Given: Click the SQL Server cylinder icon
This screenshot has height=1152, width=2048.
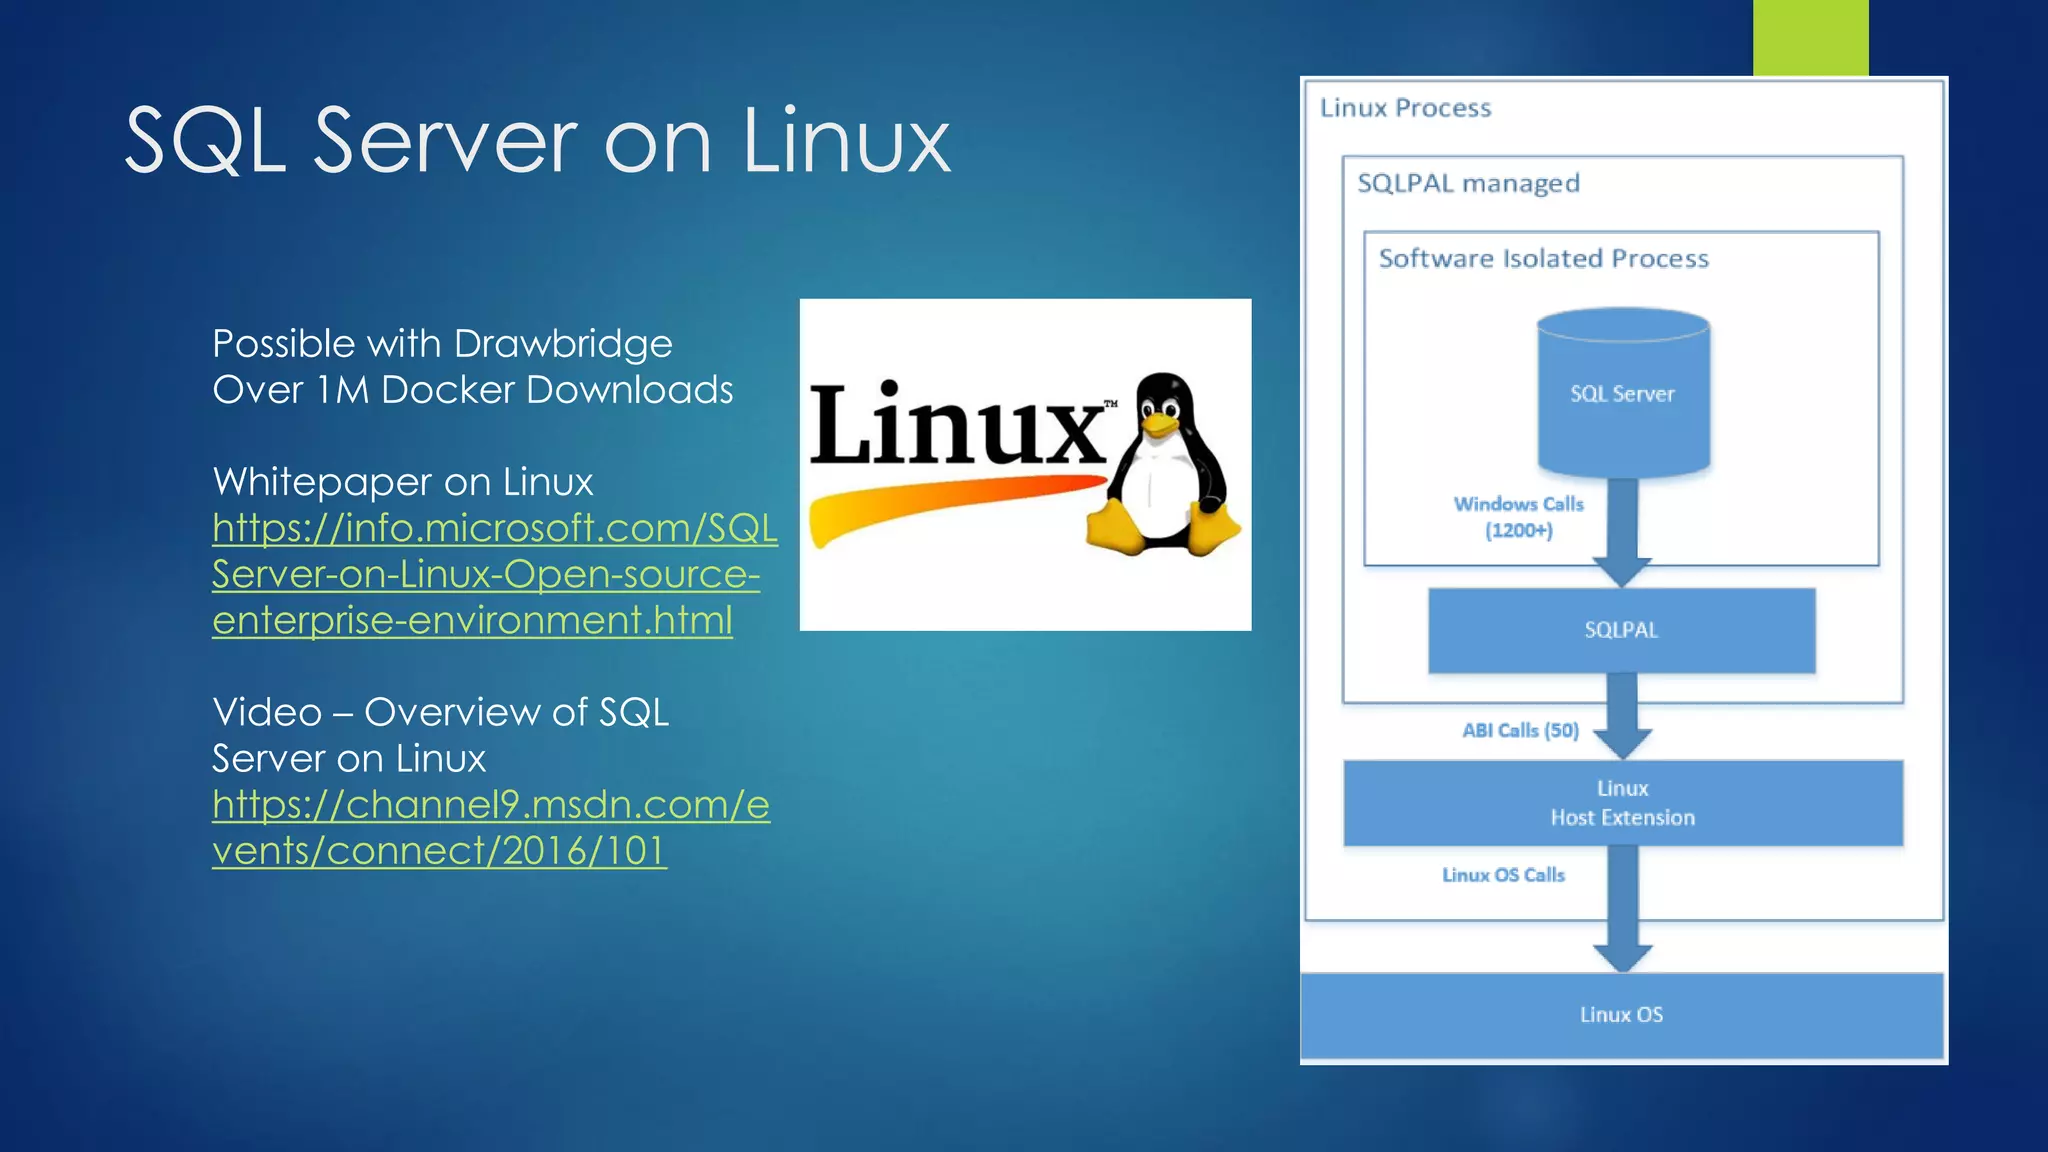Looking at the screenshot, I should 1622,392.
